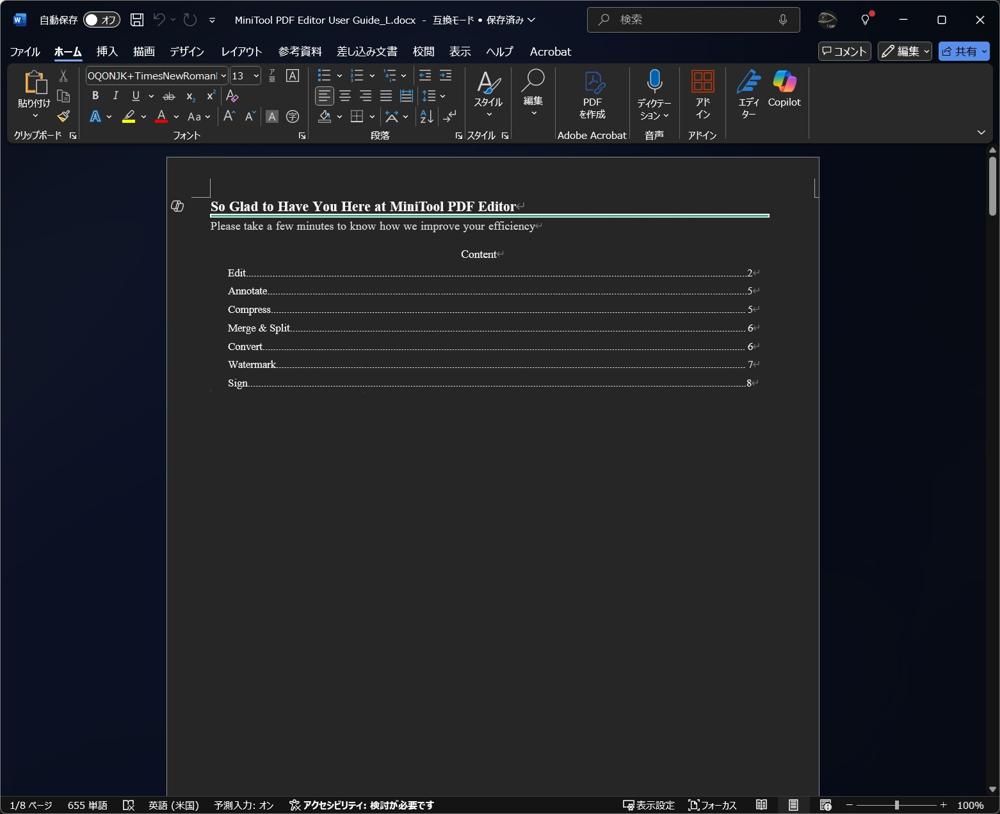
Task: Expand the line spacing dropdown
Action: [x=442, y=96]
